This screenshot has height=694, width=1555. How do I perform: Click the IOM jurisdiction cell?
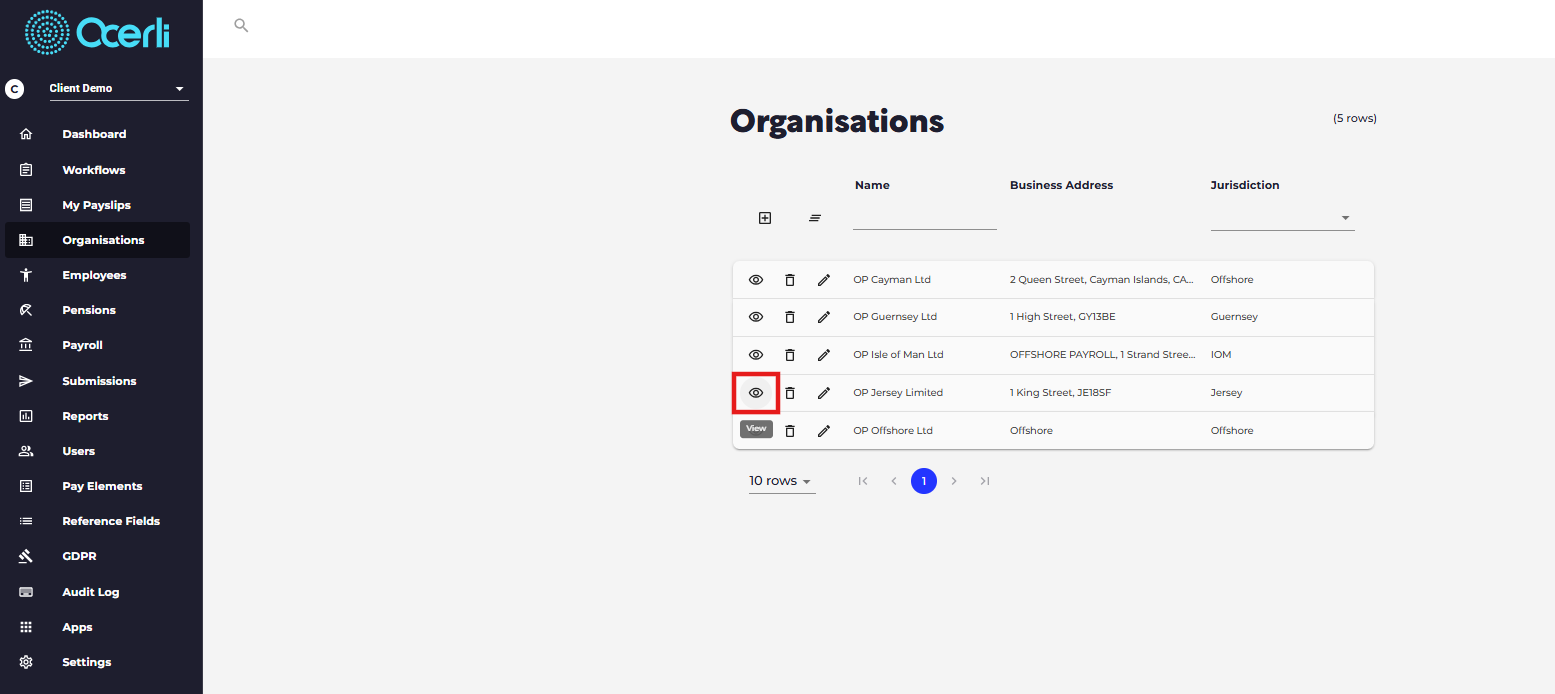1221,355
